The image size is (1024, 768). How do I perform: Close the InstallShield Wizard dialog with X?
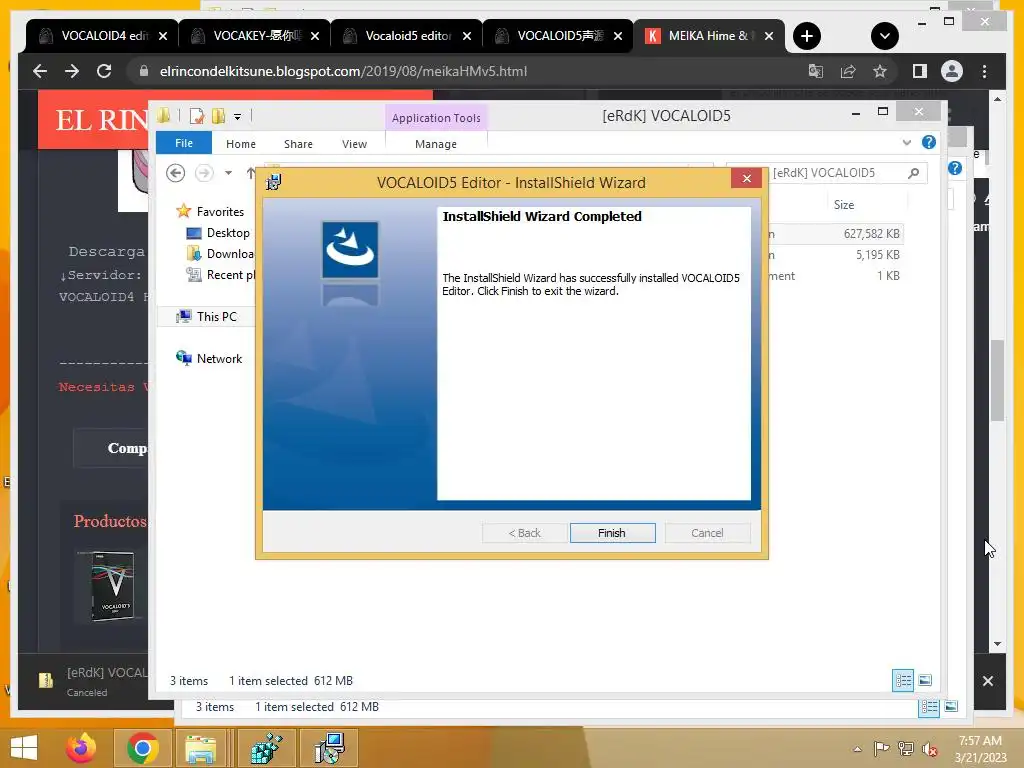pos(746,178)
